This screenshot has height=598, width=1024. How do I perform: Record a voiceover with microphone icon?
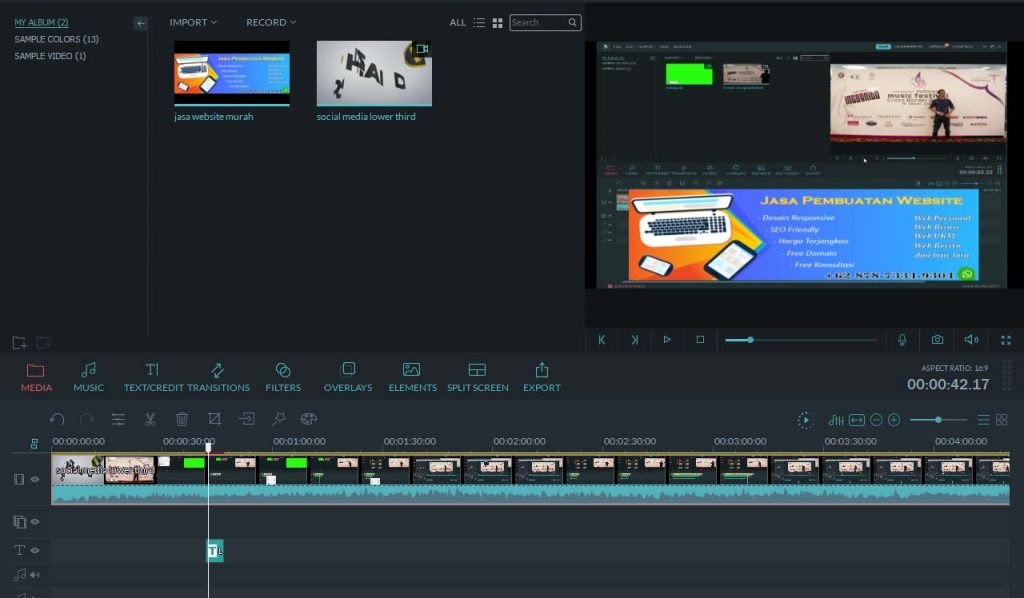(902, 339)
